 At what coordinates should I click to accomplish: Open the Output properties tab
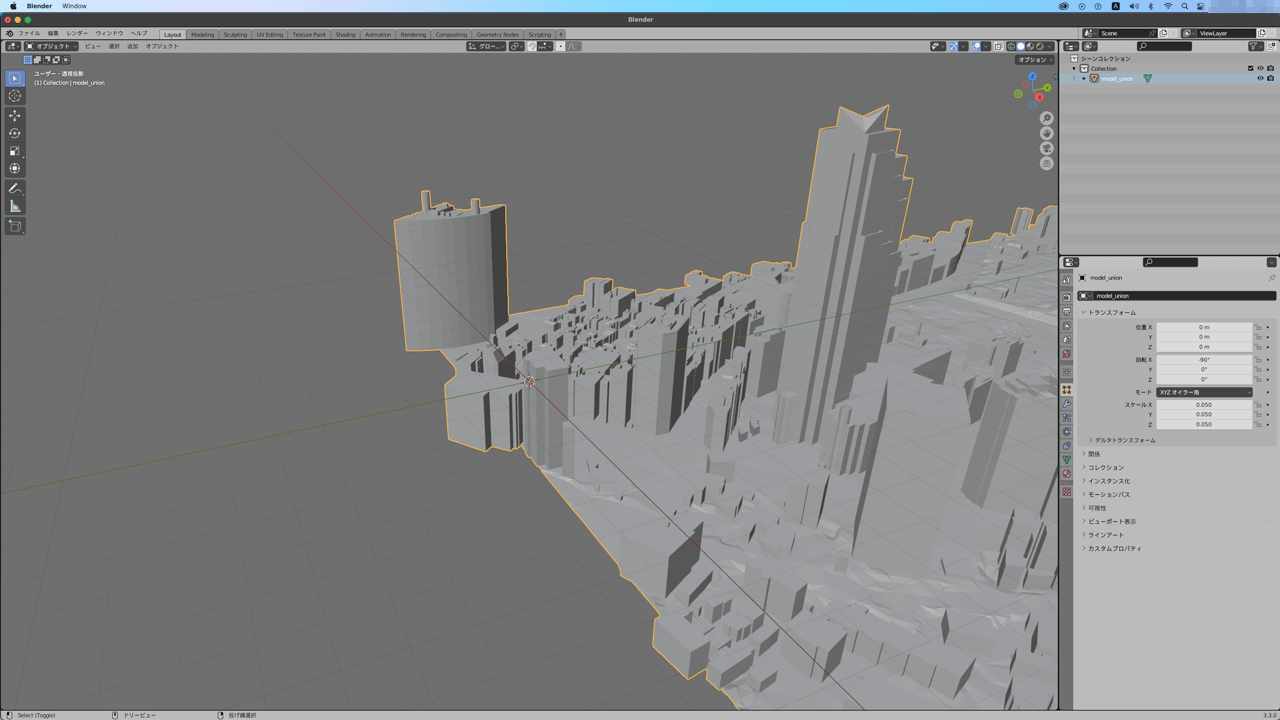click(x=1066, y=312)
